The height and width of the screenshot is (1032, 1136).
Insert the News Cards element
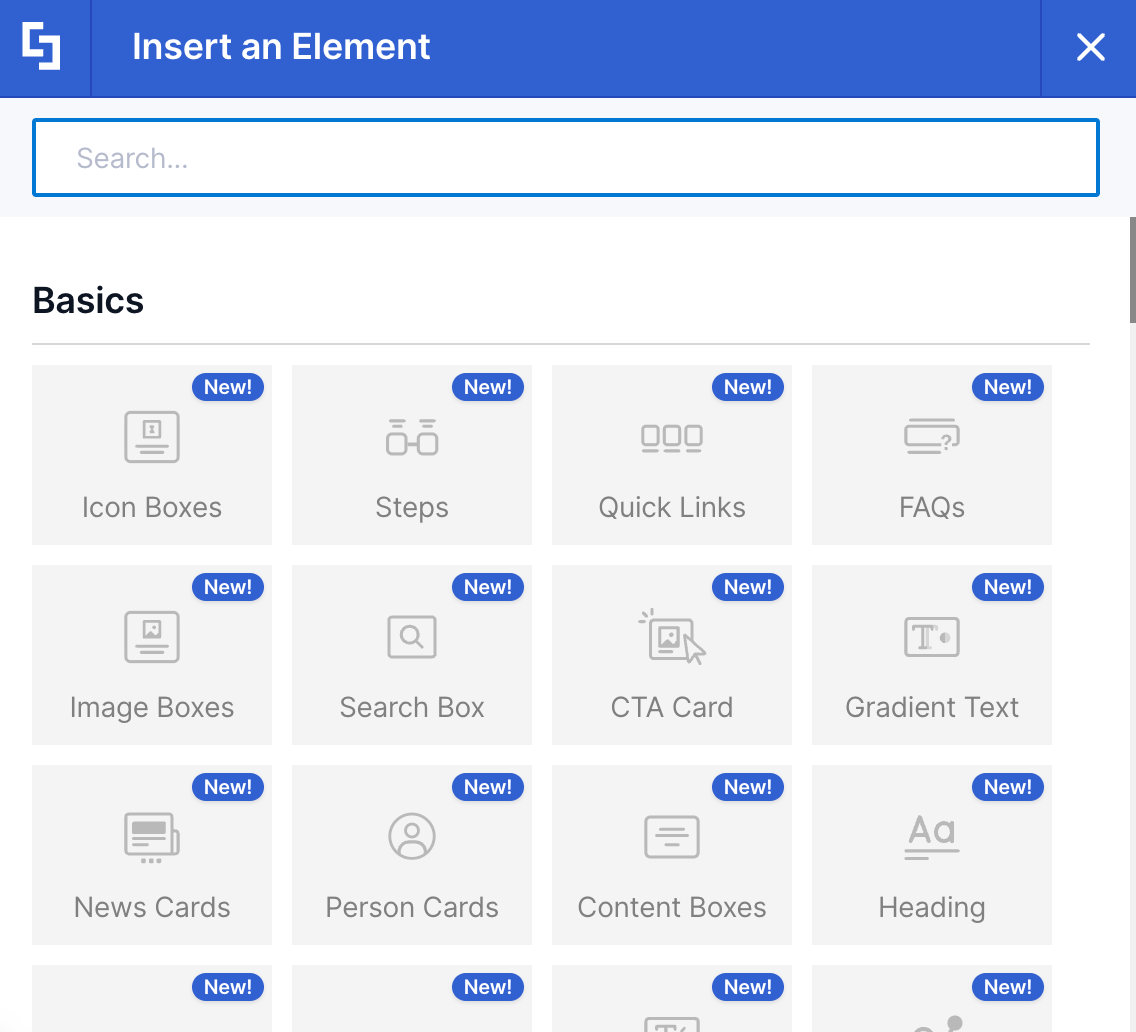[x=152, y=855]
